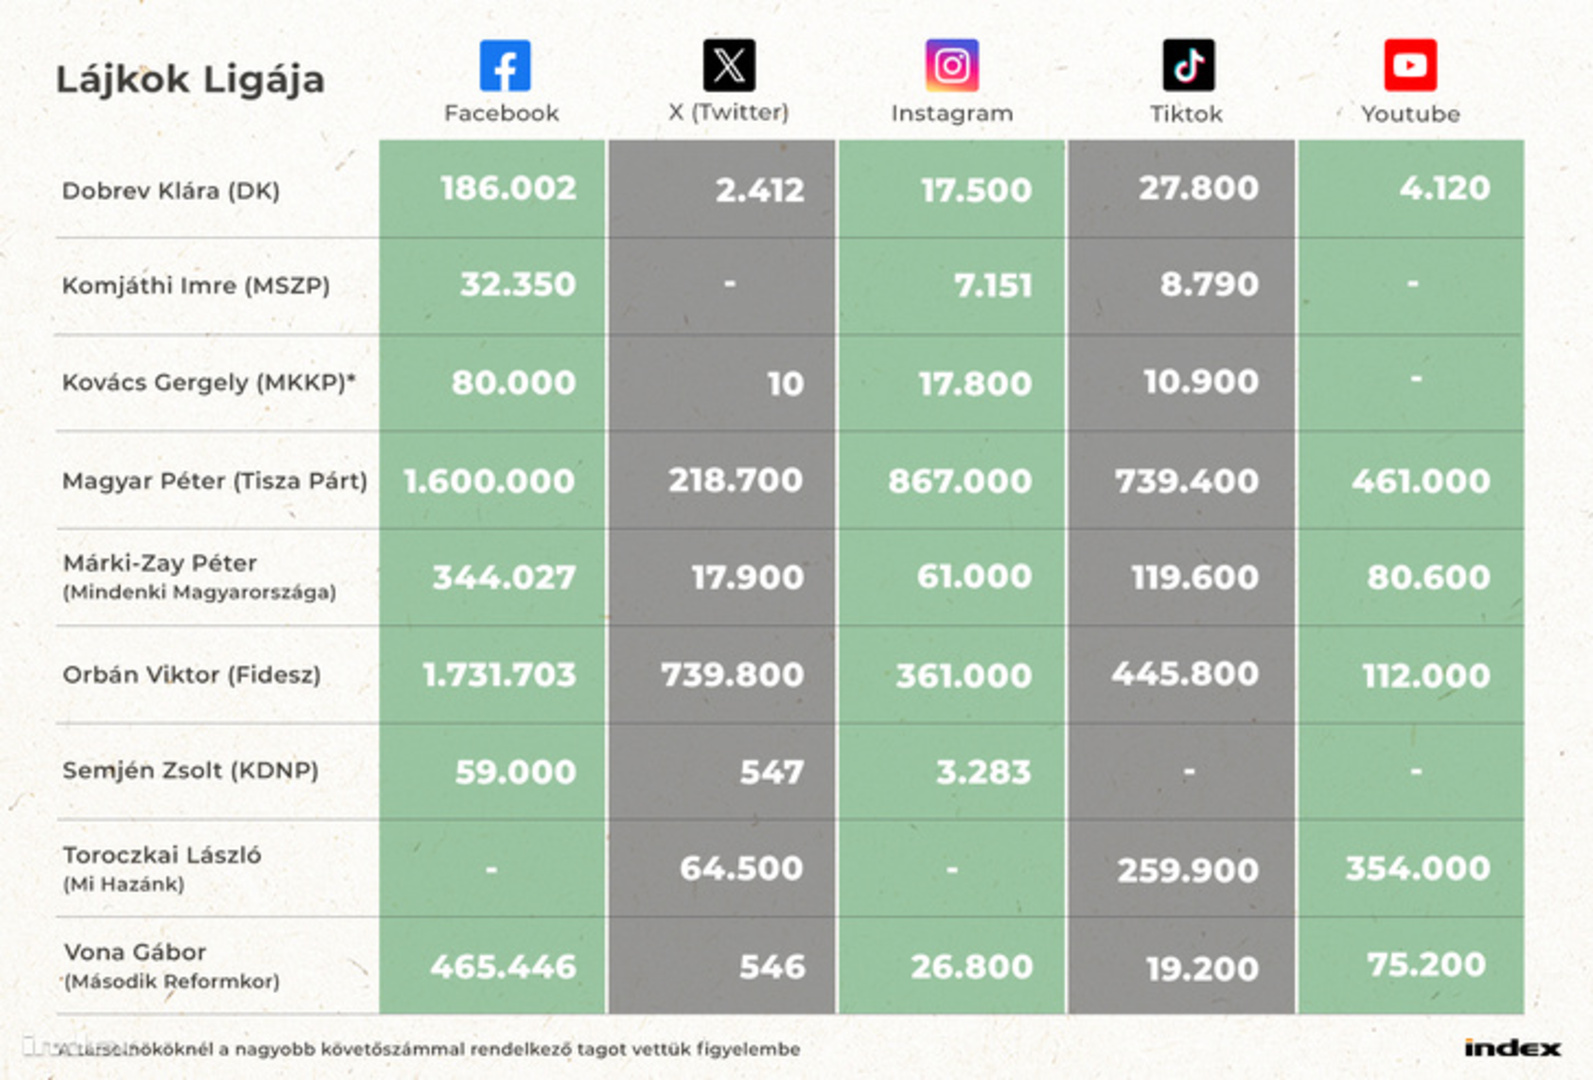Click the X (Twitter) logo icon
1593x1080 pixels.
(729, 66)
